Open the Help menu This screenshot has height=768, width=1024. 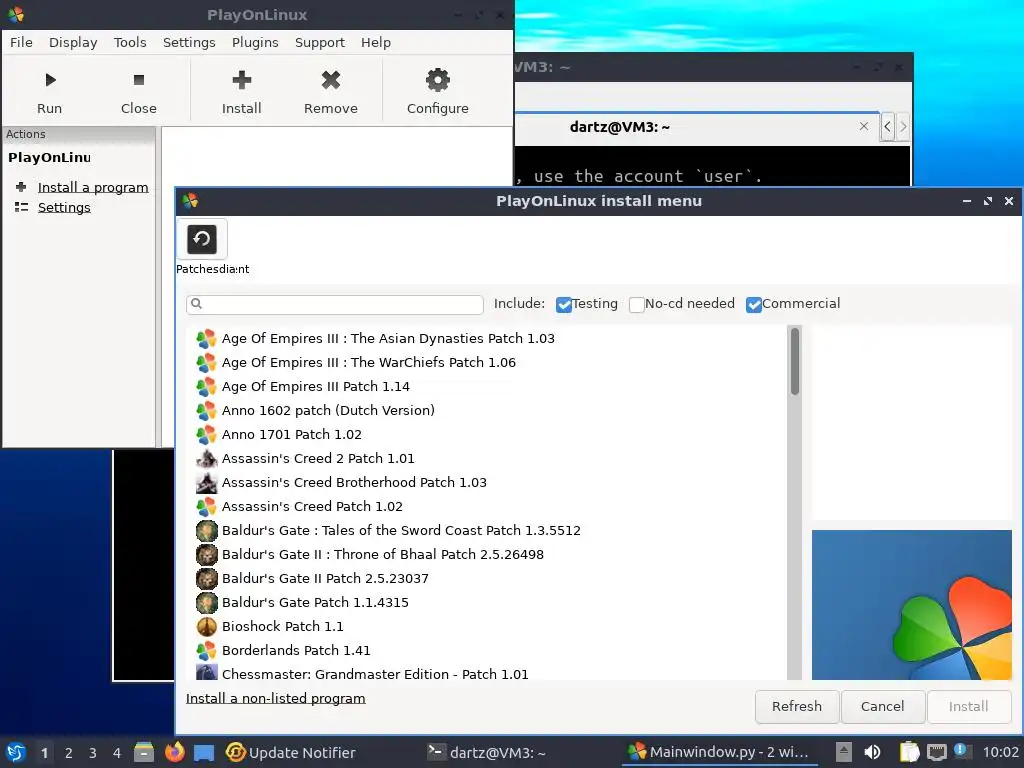tap(376, 42)
